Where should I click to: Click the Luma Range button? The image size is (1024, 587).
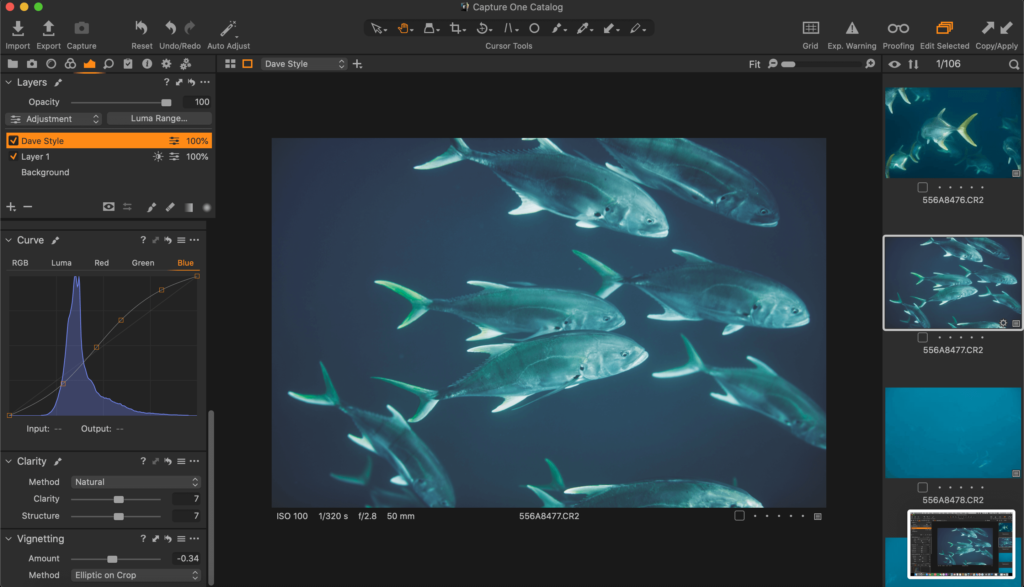click(x=159, y=118)
